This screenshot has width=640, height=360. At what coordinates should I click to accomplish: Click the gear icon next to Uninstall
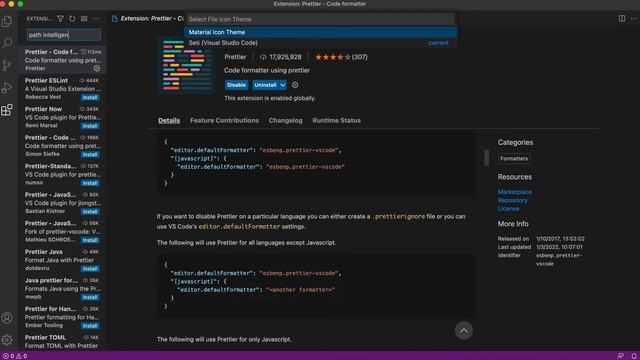point(295,85)
